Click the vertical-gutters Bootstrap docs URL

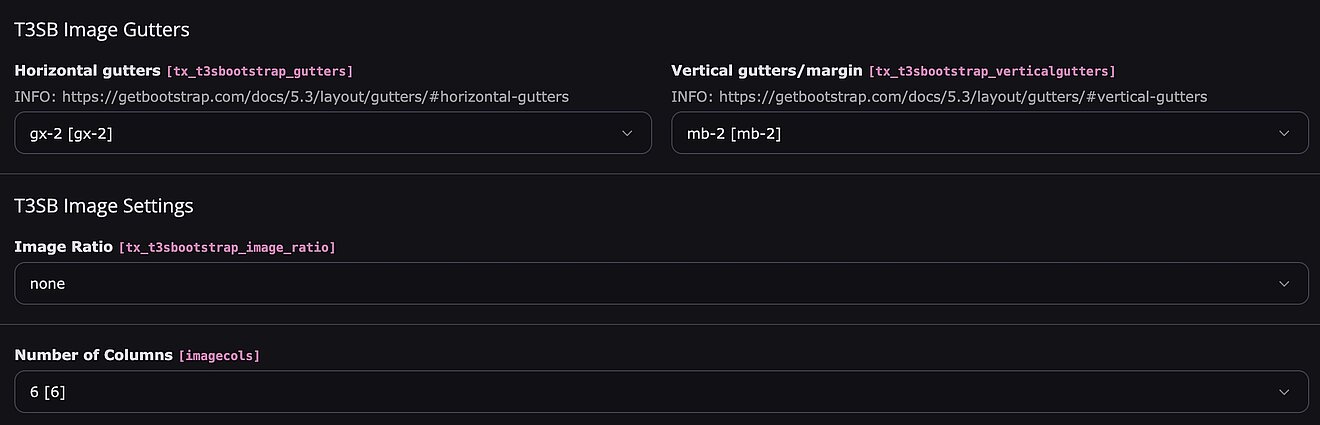pyautogui.click(x=962, y=97)
